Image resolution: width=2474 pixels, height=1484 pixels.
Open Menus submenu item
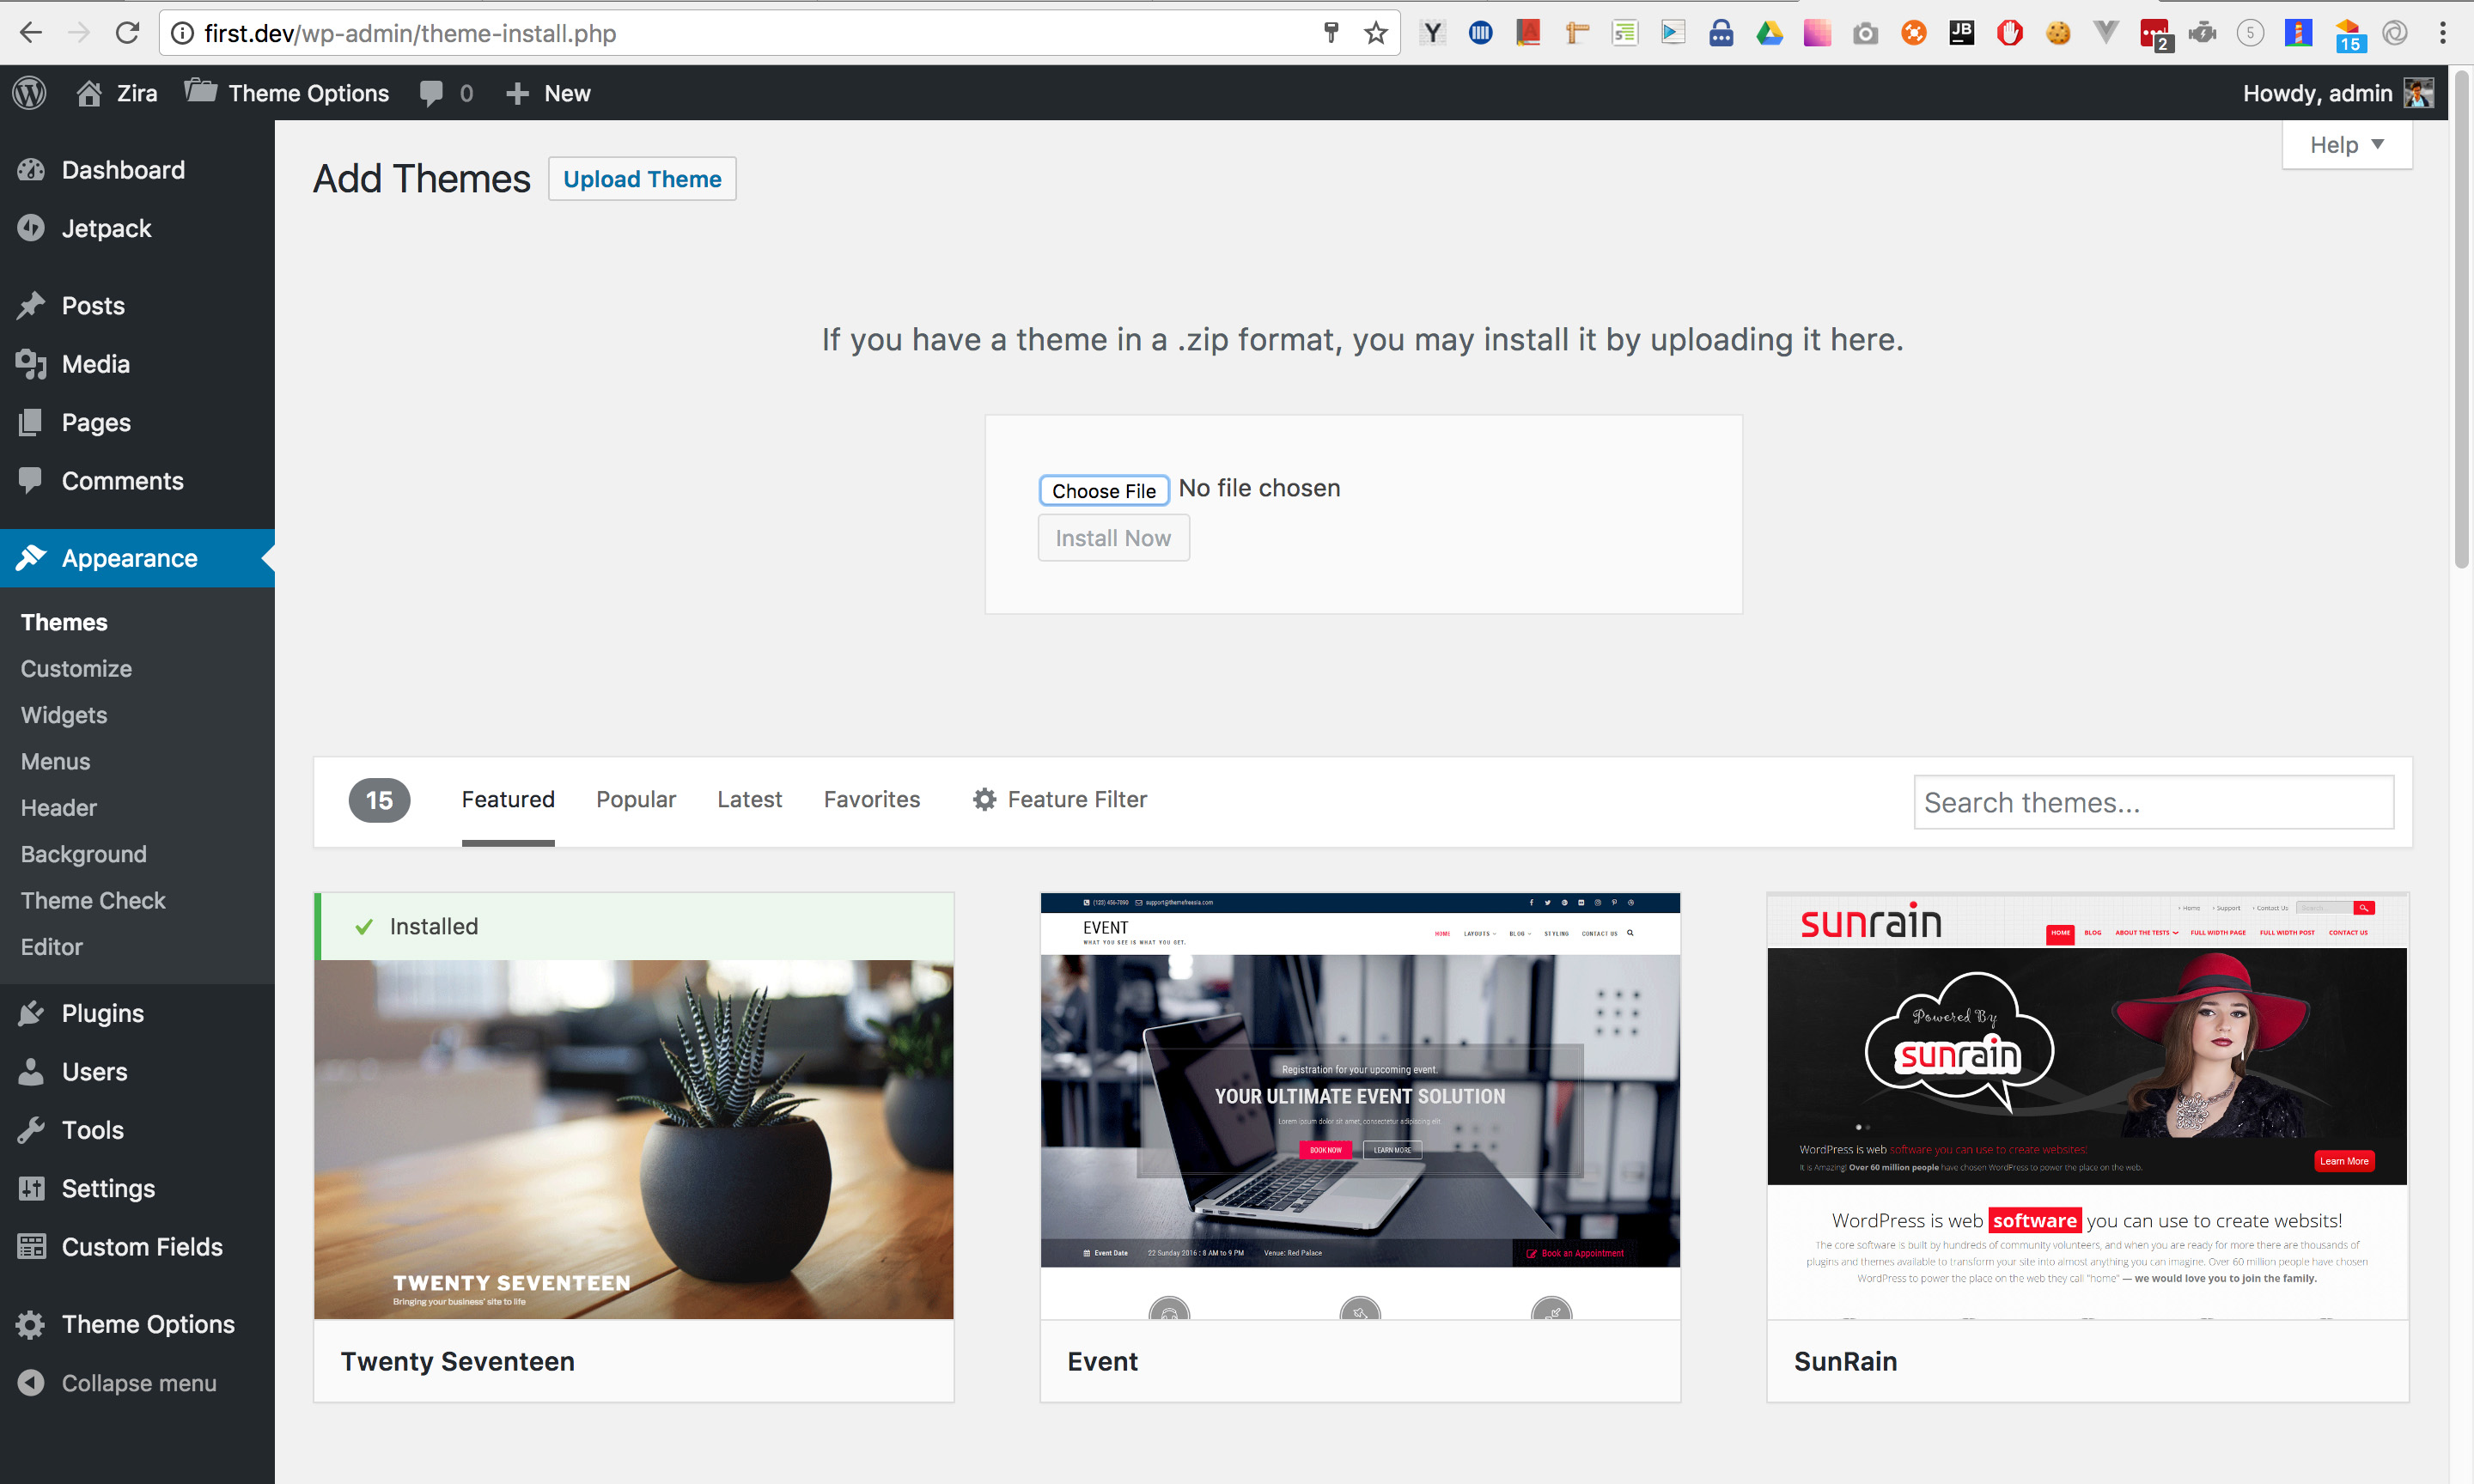[56, 761]
